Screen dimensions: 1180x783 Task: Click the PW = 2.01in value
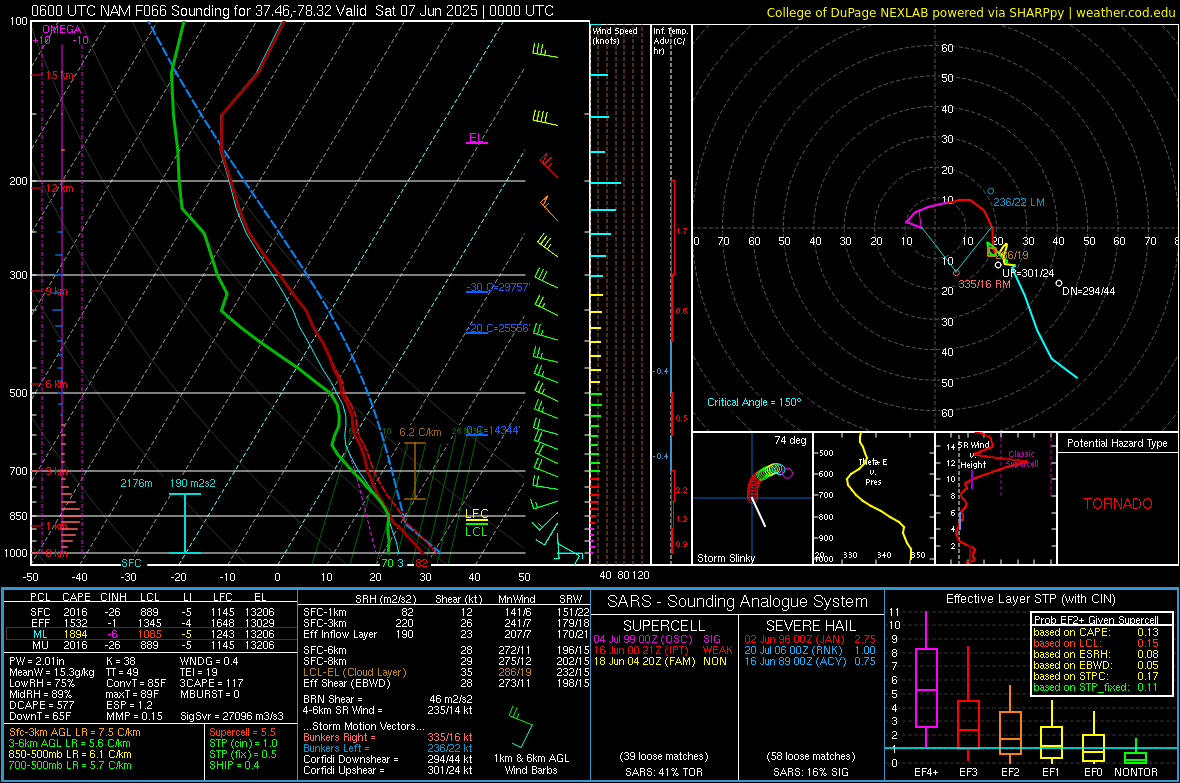[x=38, y=661]
